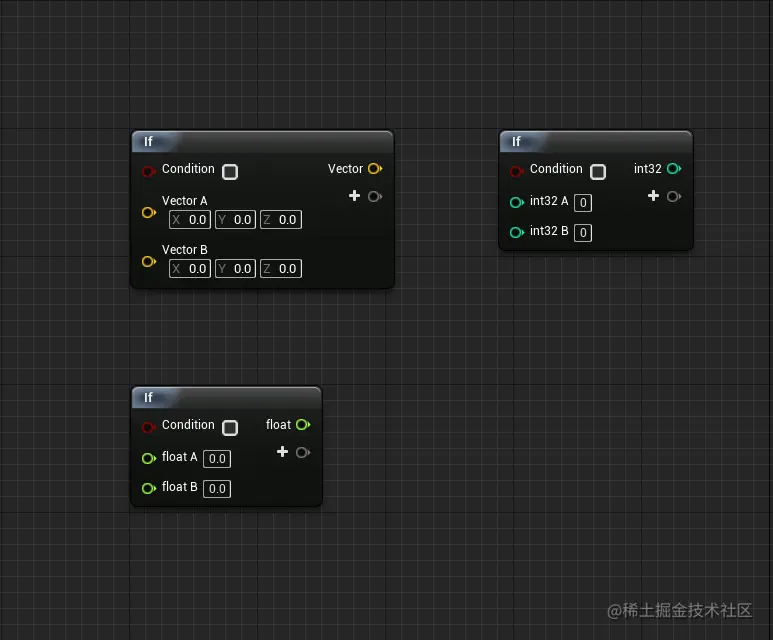Click the int32 A input pin

point(517,202)
